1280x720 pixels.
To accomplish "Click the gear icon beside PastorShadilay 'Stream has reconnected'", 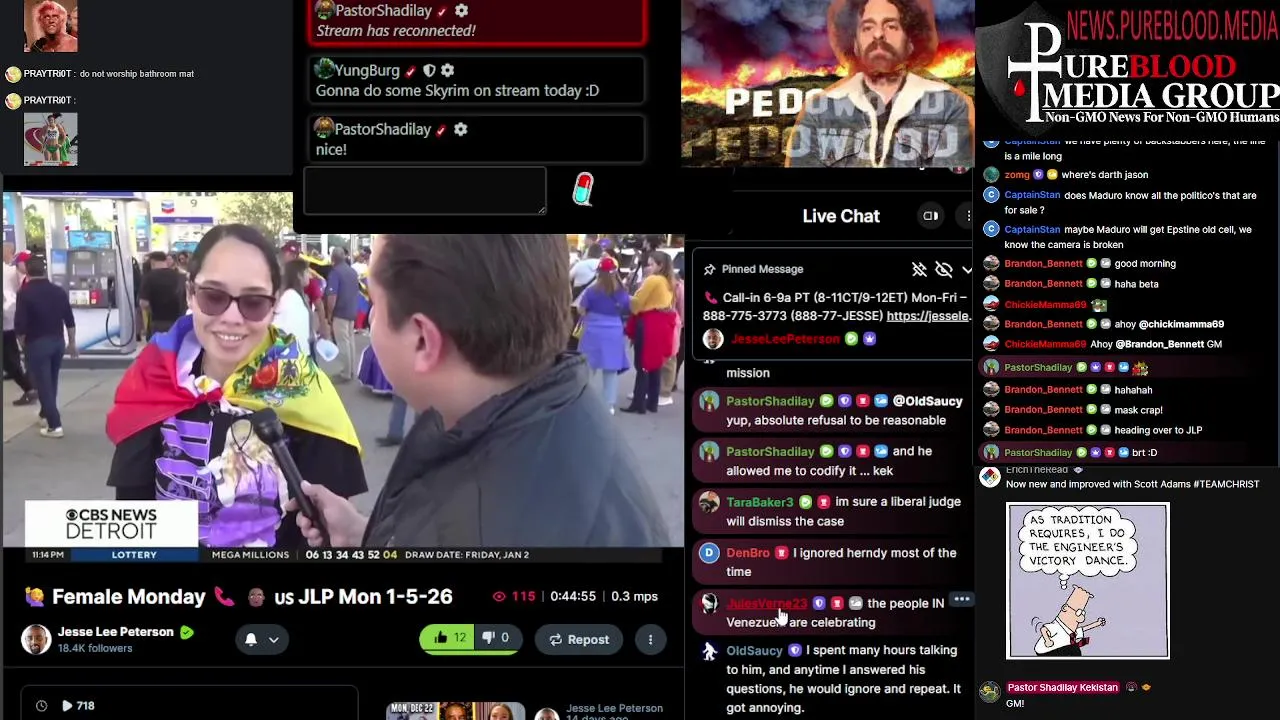I will click(461, 10).
